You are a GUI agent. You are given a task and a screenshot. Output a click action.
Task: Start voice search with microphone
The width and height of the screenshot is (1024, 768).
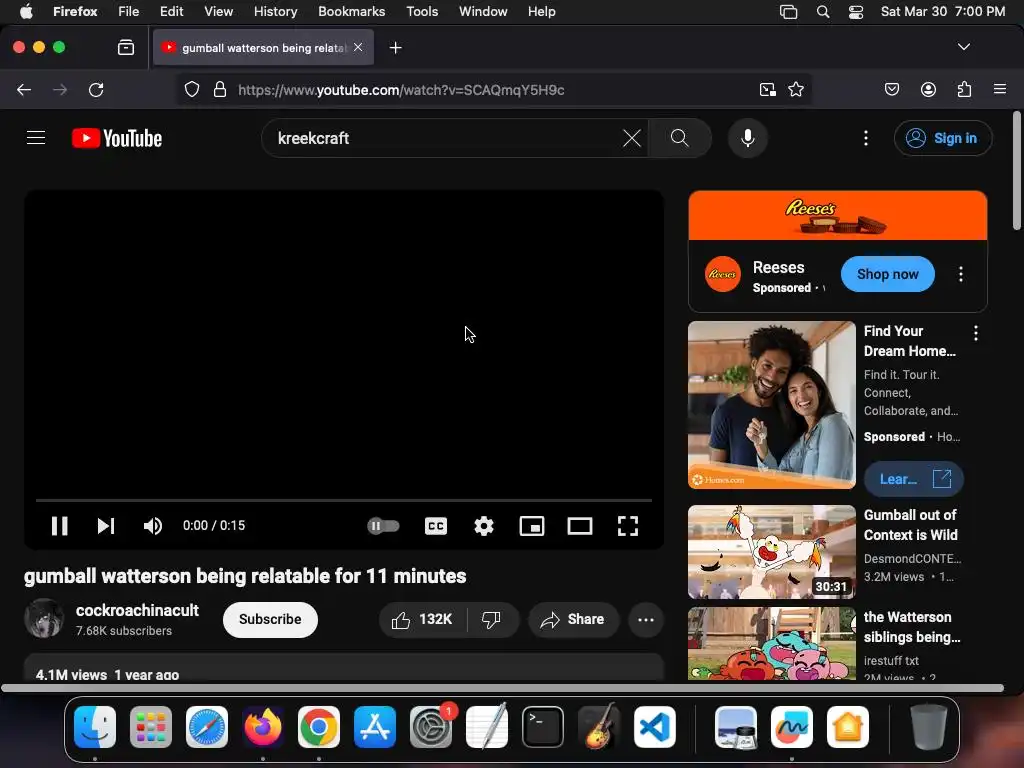pyautogui.click(x=748, y=138)
